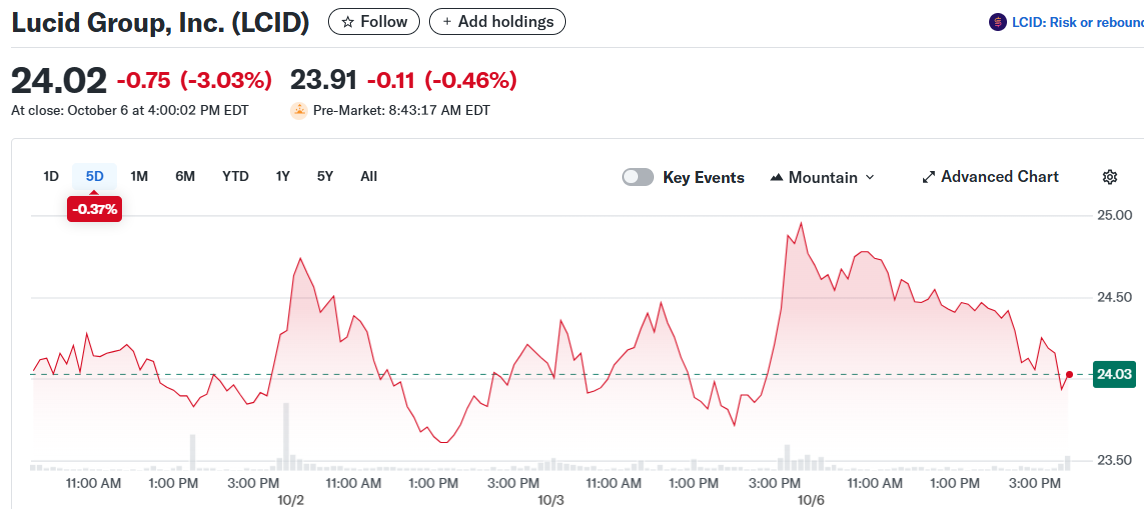
Task: Open chart settings gear icon
Action: tap(1109, 177)
